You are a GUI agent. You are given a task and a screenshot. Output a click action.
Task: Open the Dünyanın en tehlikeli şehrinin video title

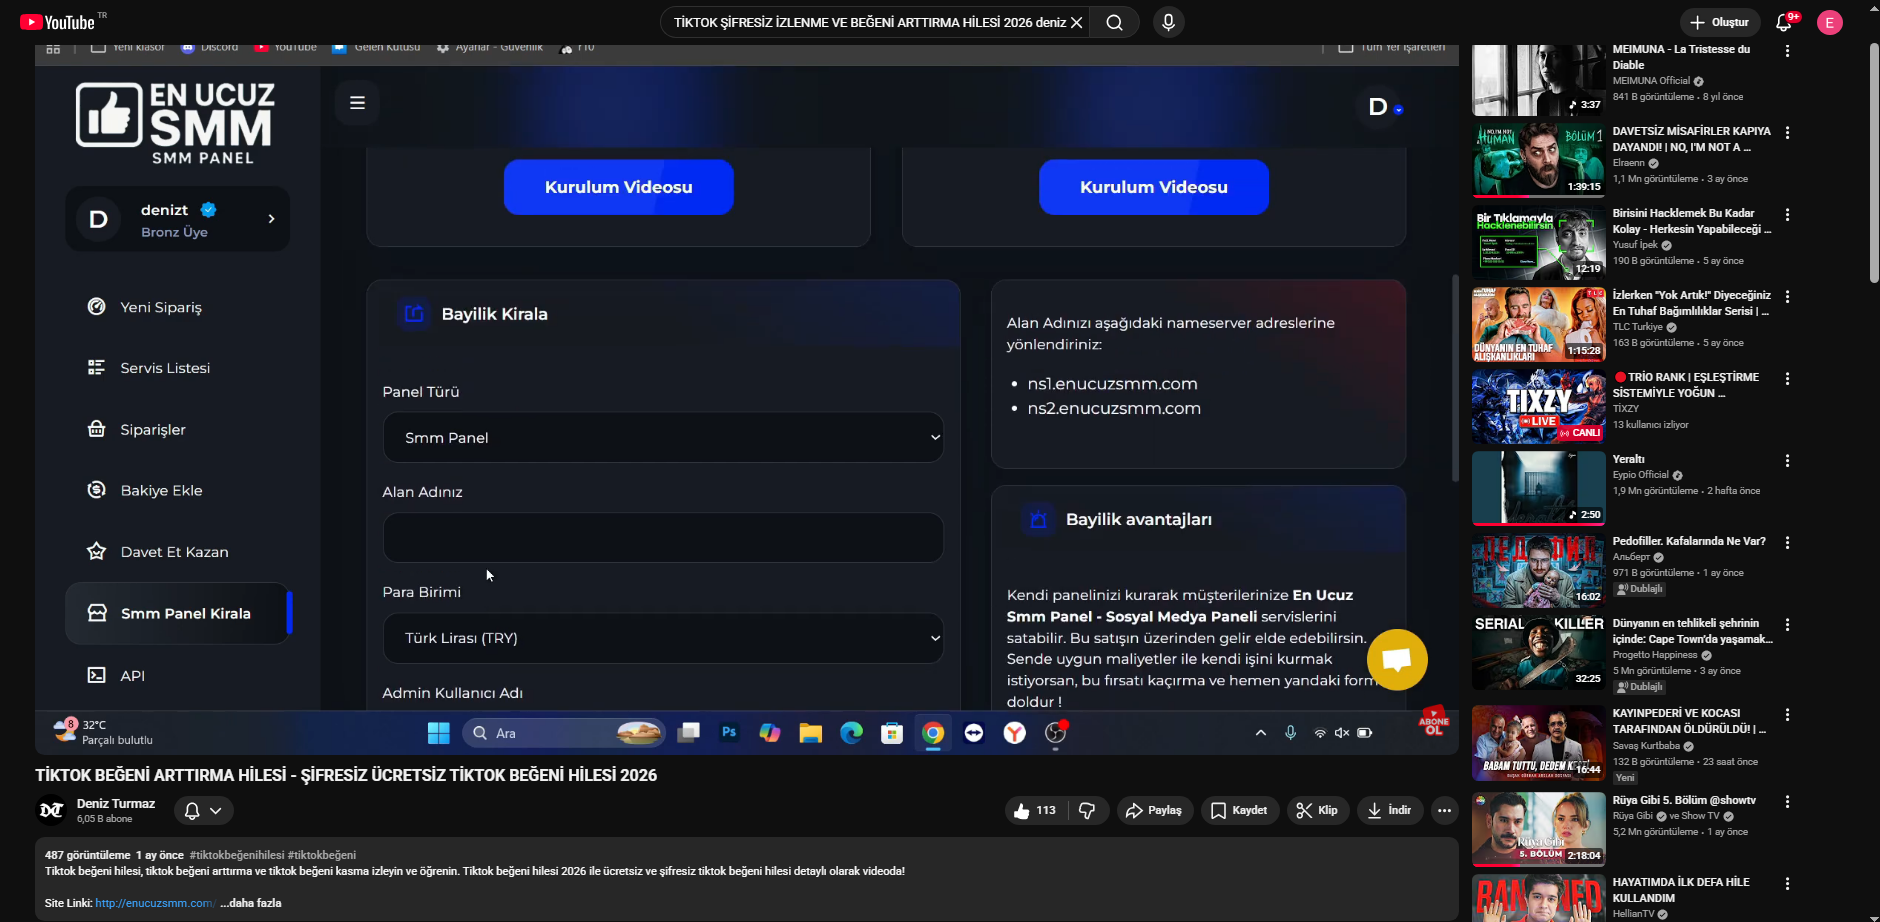(x=1692, y=631)
